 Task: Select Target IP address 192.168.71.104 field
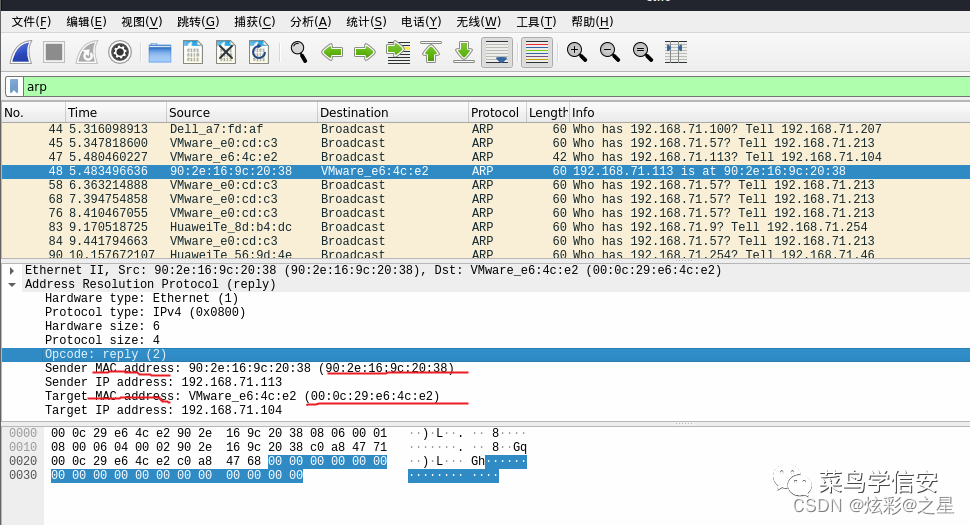[163, 411]
